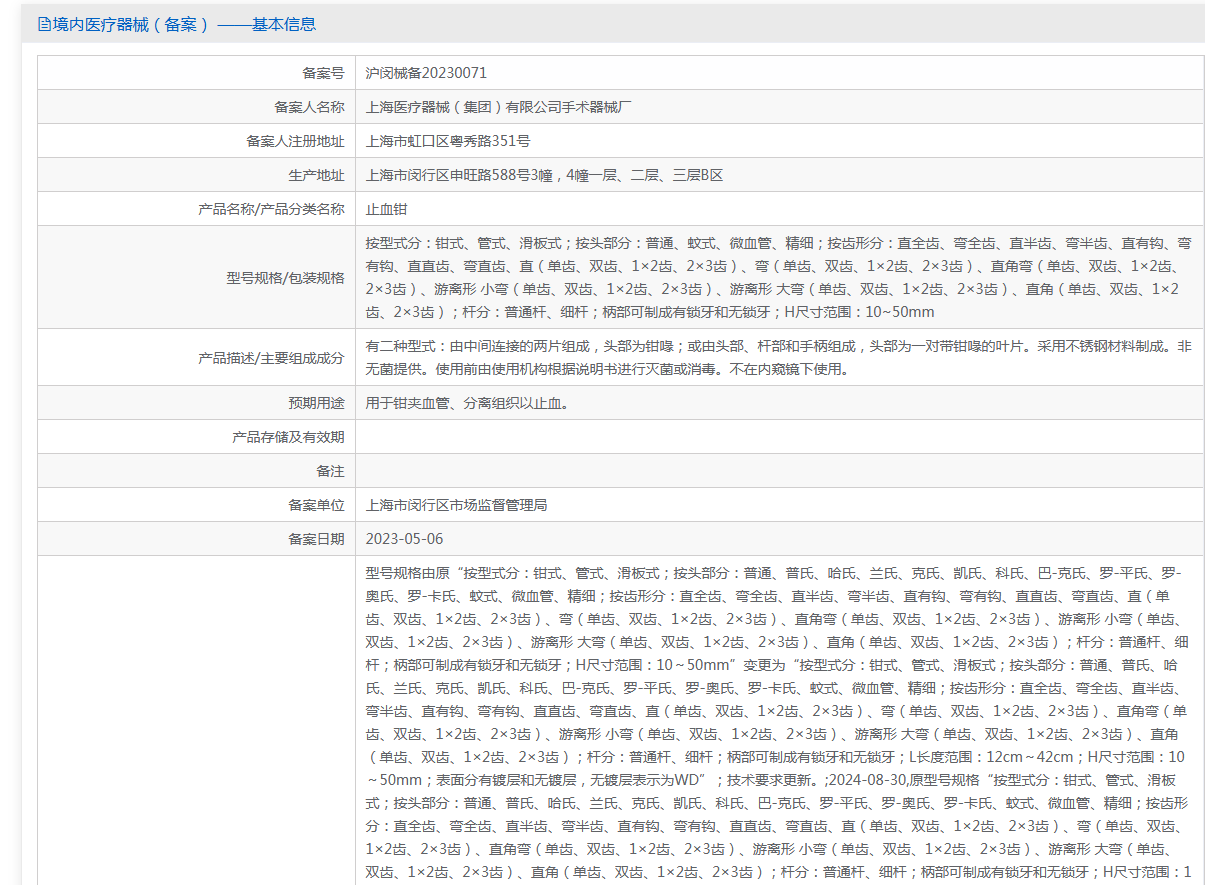Click the label 备注
The height and width of the screenshot is (885, 1205).
330,471
